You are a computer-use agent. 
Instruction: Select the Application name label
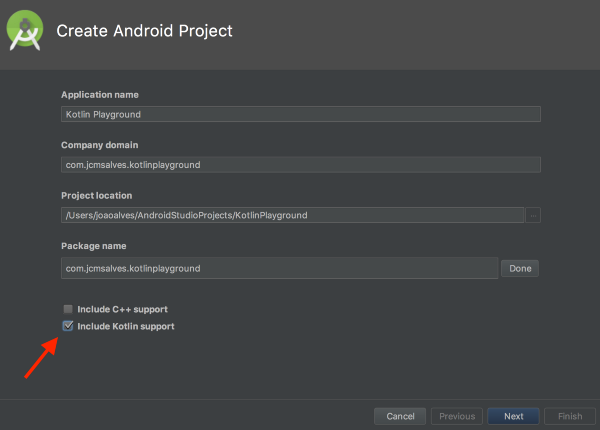[x=100, y=95]
